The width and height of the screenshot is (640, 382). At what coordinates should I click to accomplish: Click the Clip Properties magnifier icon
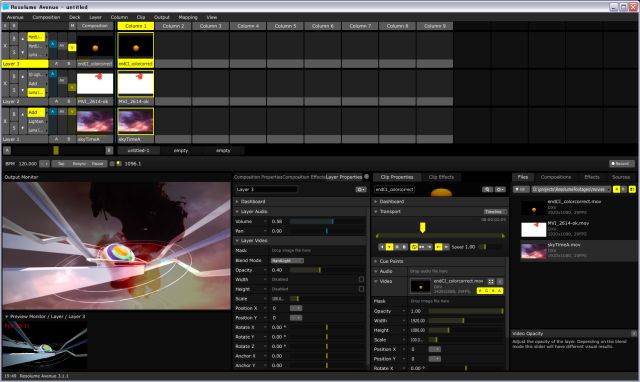coord(487,189)
